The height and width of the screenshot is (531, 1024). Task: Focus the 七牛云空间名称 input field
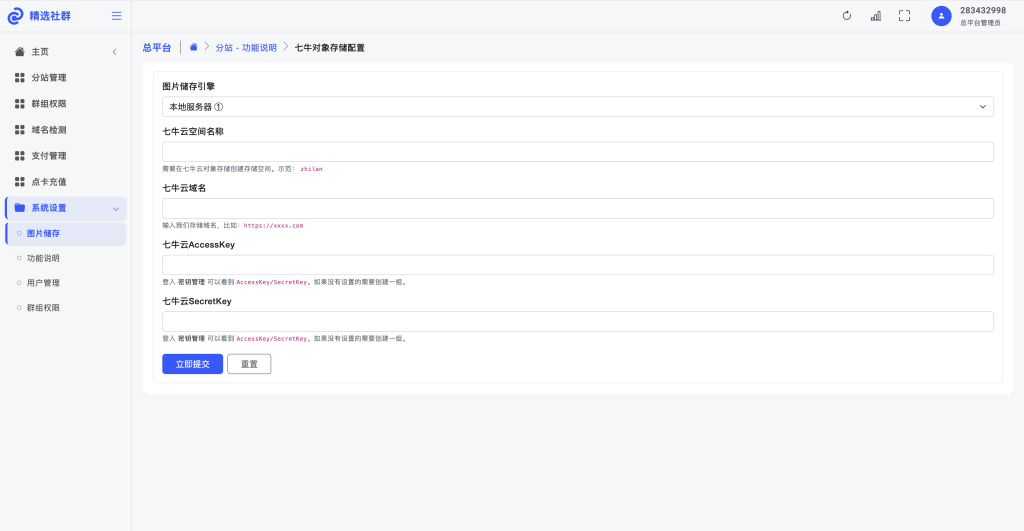click(x=578, y=152)
